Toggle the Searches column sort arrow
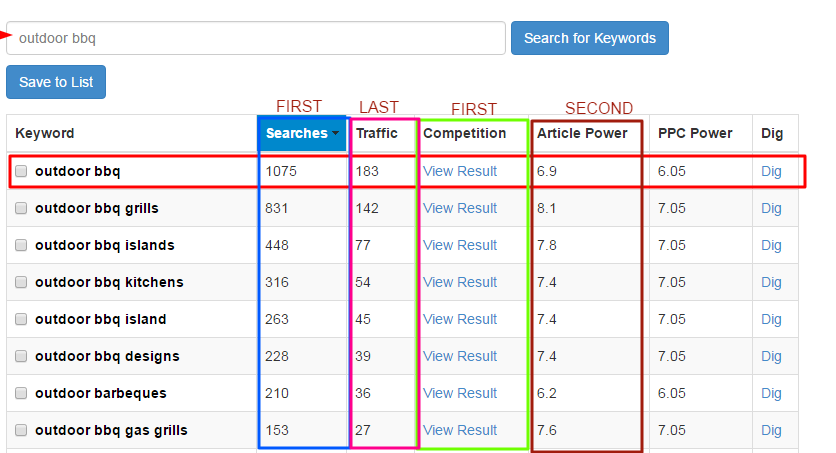 pyautogui.click(x=335, y=133)
